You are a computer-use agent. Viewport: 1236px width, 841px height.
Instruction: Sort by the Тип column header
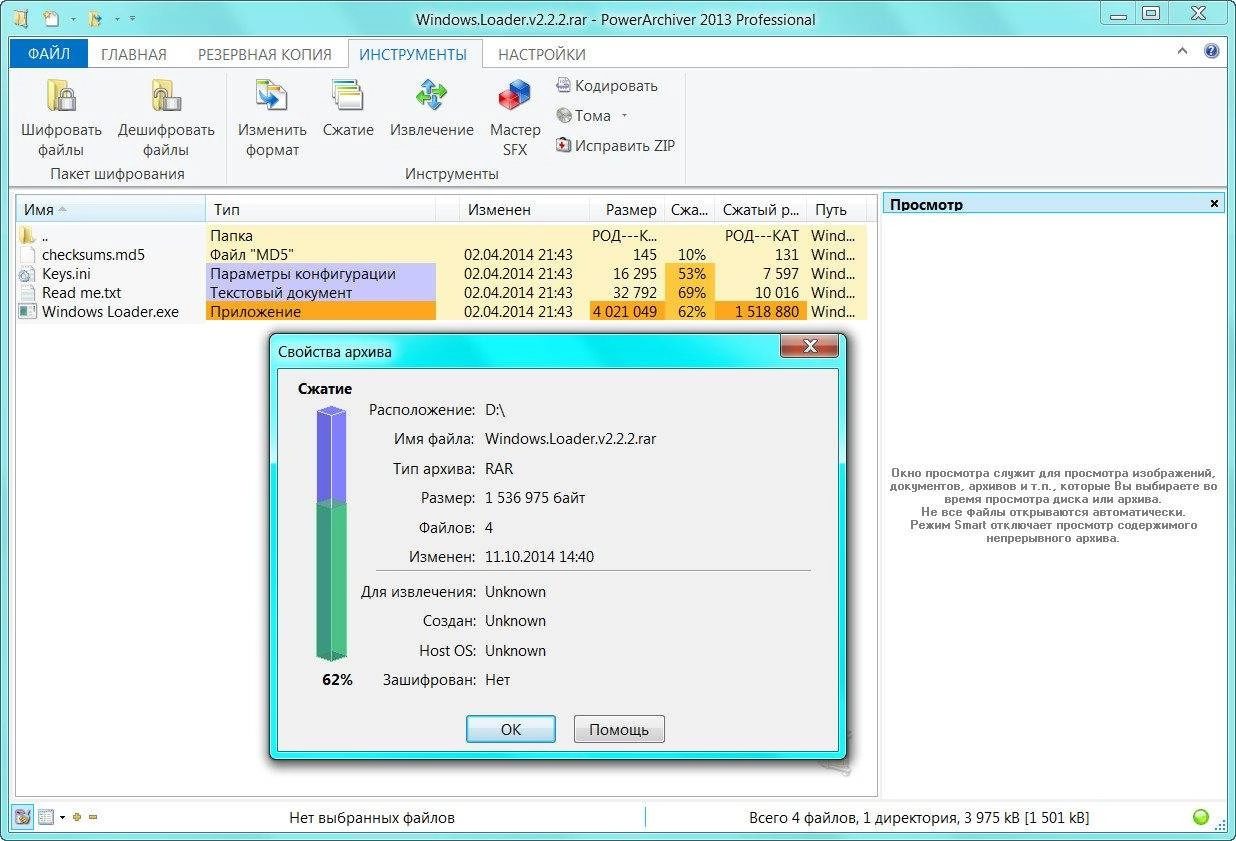[x=320, y=210]
